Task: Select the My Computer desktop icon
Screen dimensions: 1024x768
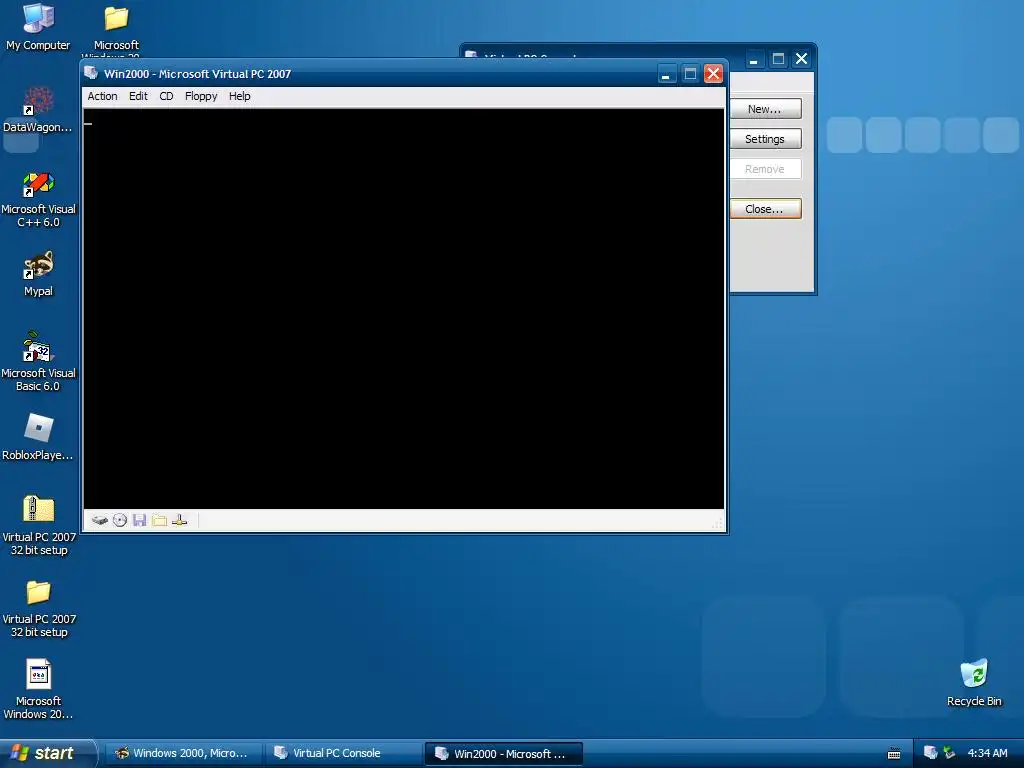Action: click(38, 27)
